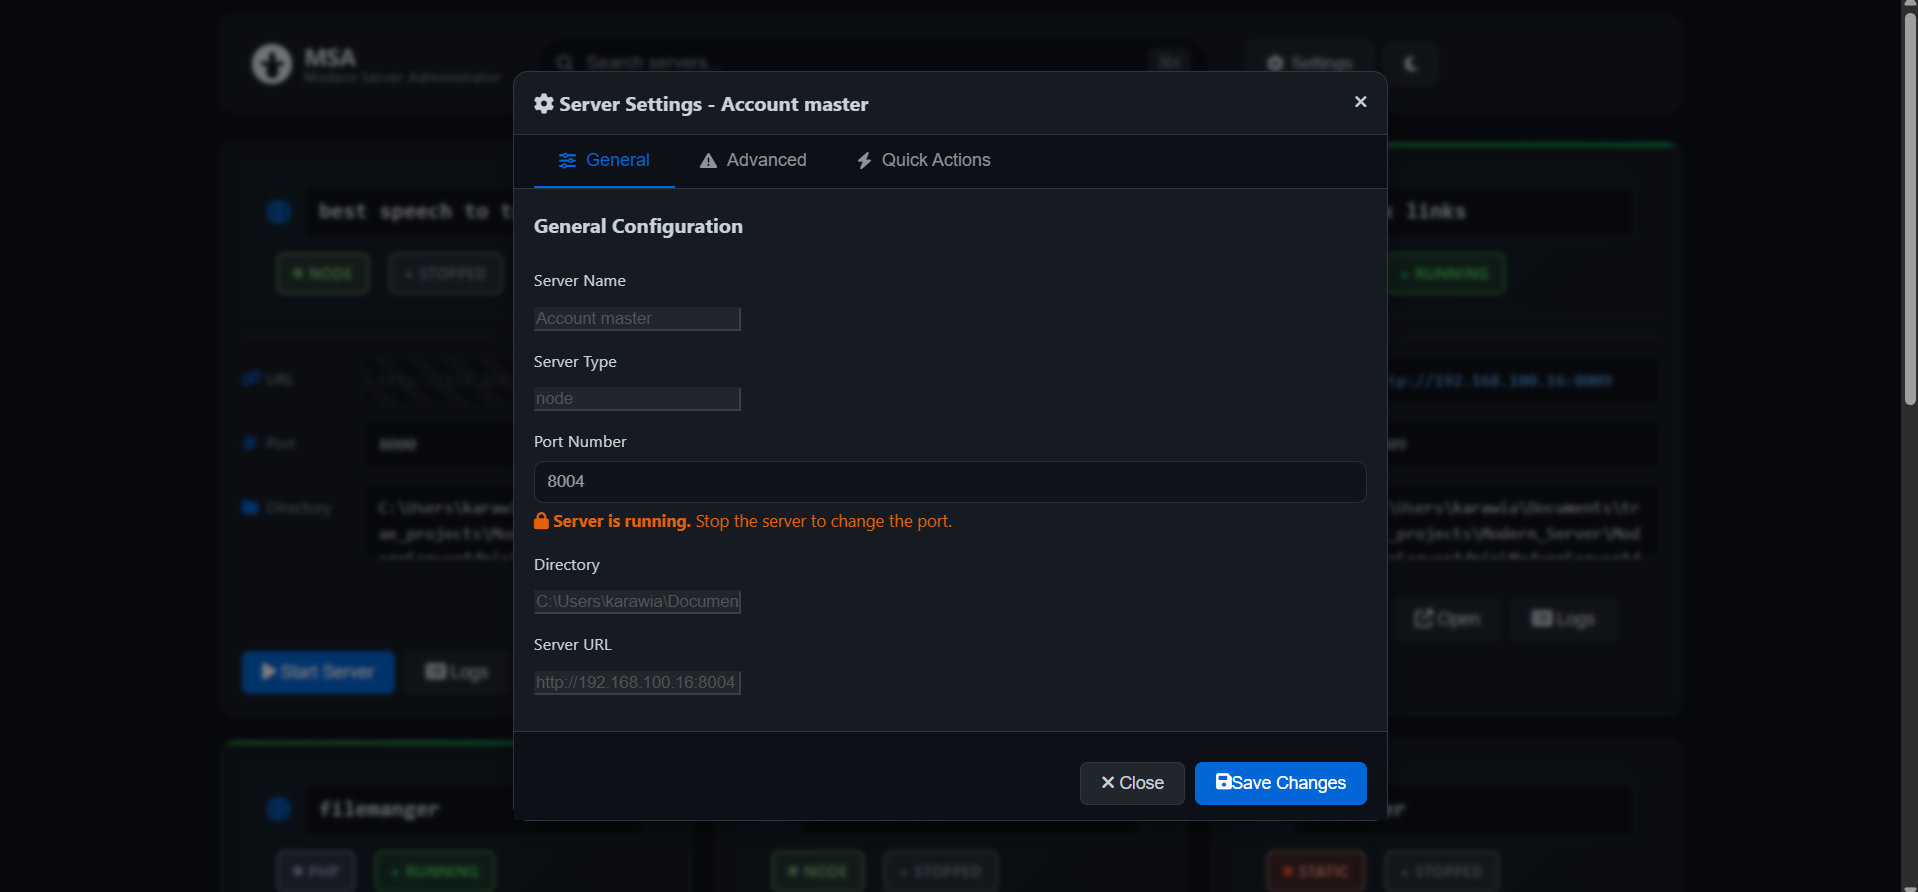The image size is (1918, 892).
Task: Switch to the Advanced tab
Action: (753, 160)
